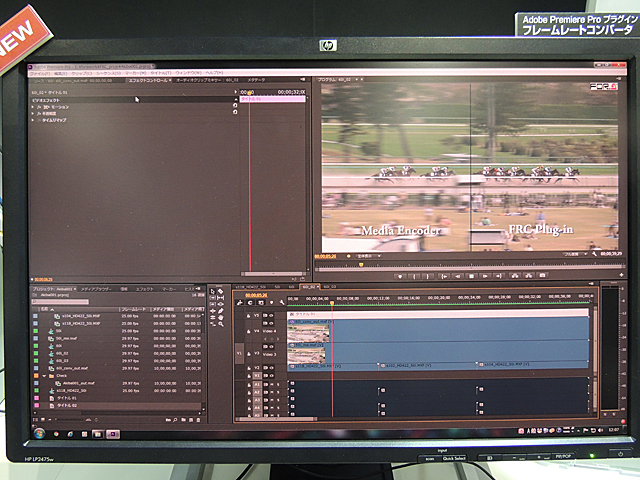Collapse Effect Controls timeline view arrow

pyautogui.click(x=236, y=92)
